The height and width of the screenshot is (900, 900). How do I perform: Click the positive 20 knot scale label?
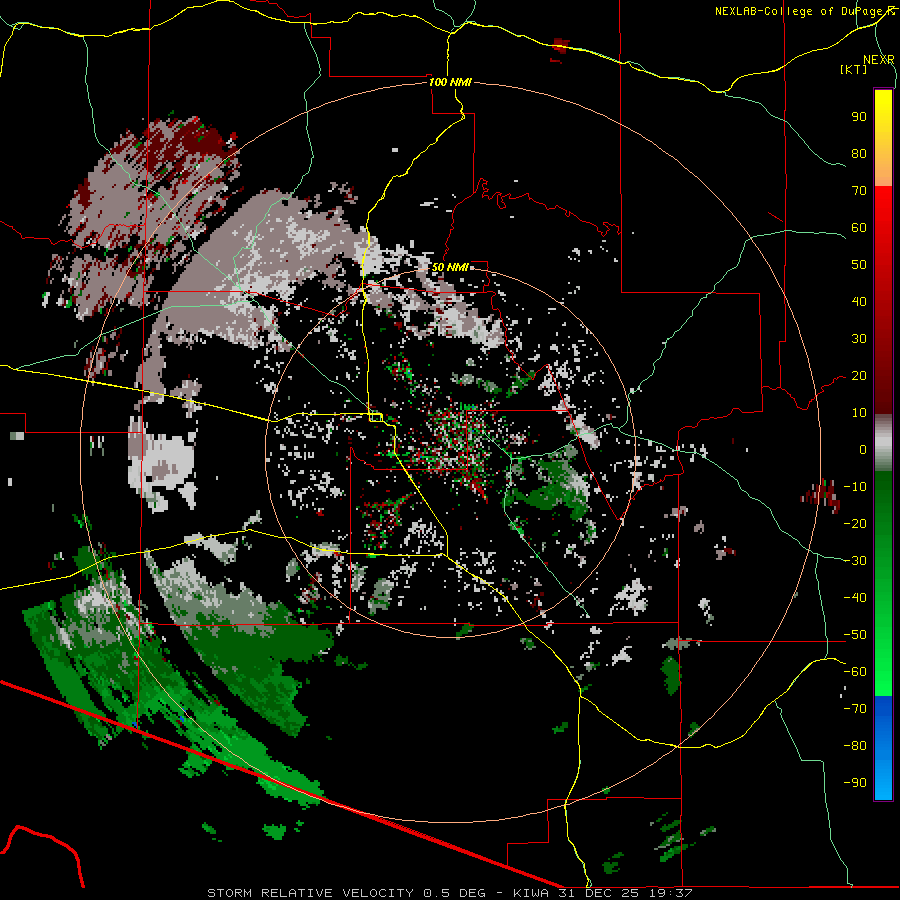point(859,376)
